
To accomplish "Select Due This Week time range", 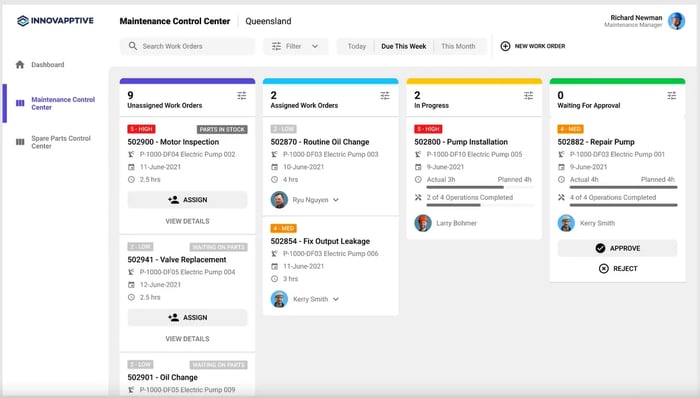I will coord(404,46).
